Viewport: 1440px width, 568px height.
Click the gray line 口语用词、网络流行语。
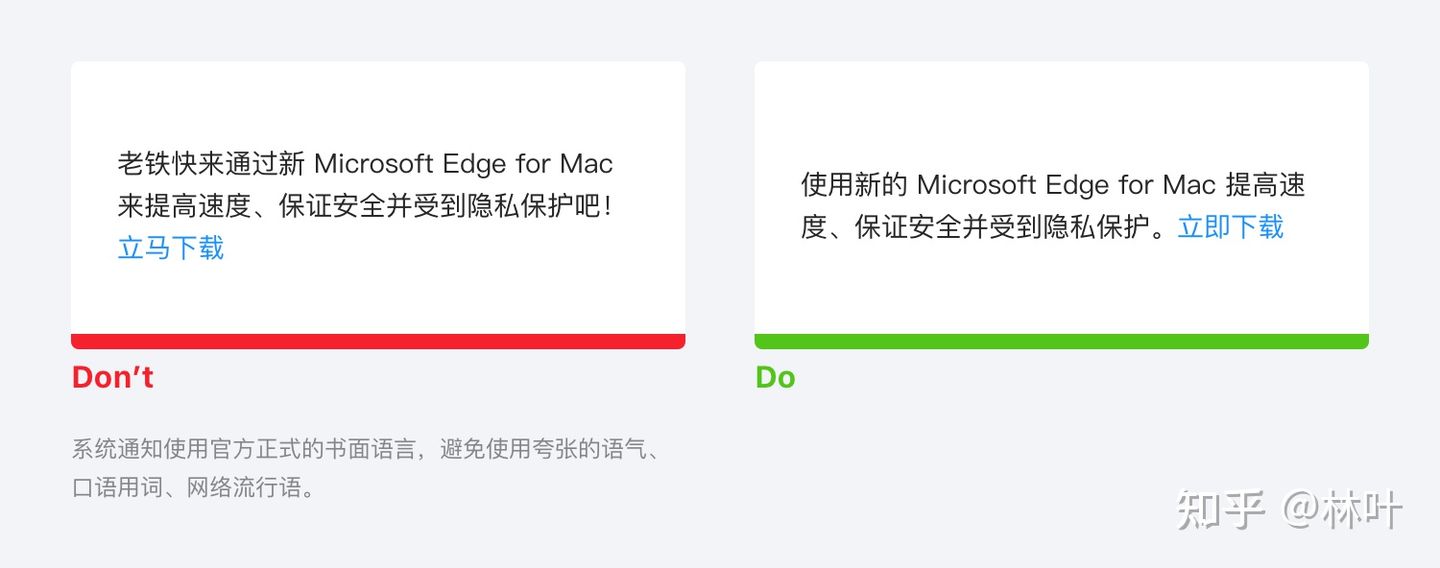click(194, 489)
